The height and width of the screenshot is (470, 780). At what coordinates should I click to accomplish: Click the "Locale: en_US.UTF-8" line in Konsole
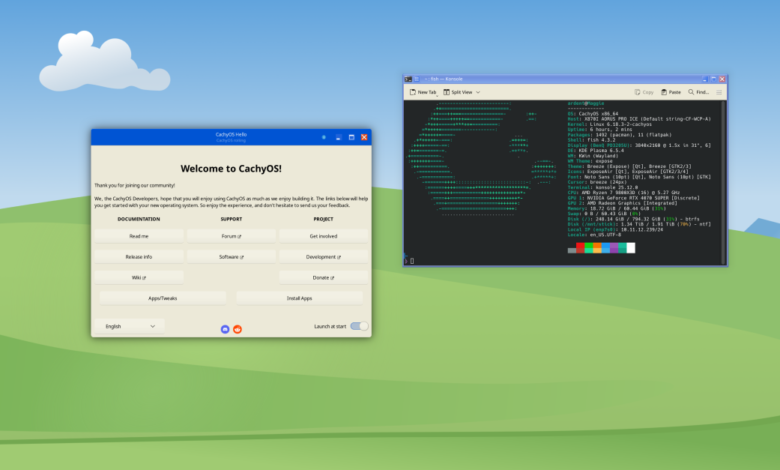click(x=594, y=235)
